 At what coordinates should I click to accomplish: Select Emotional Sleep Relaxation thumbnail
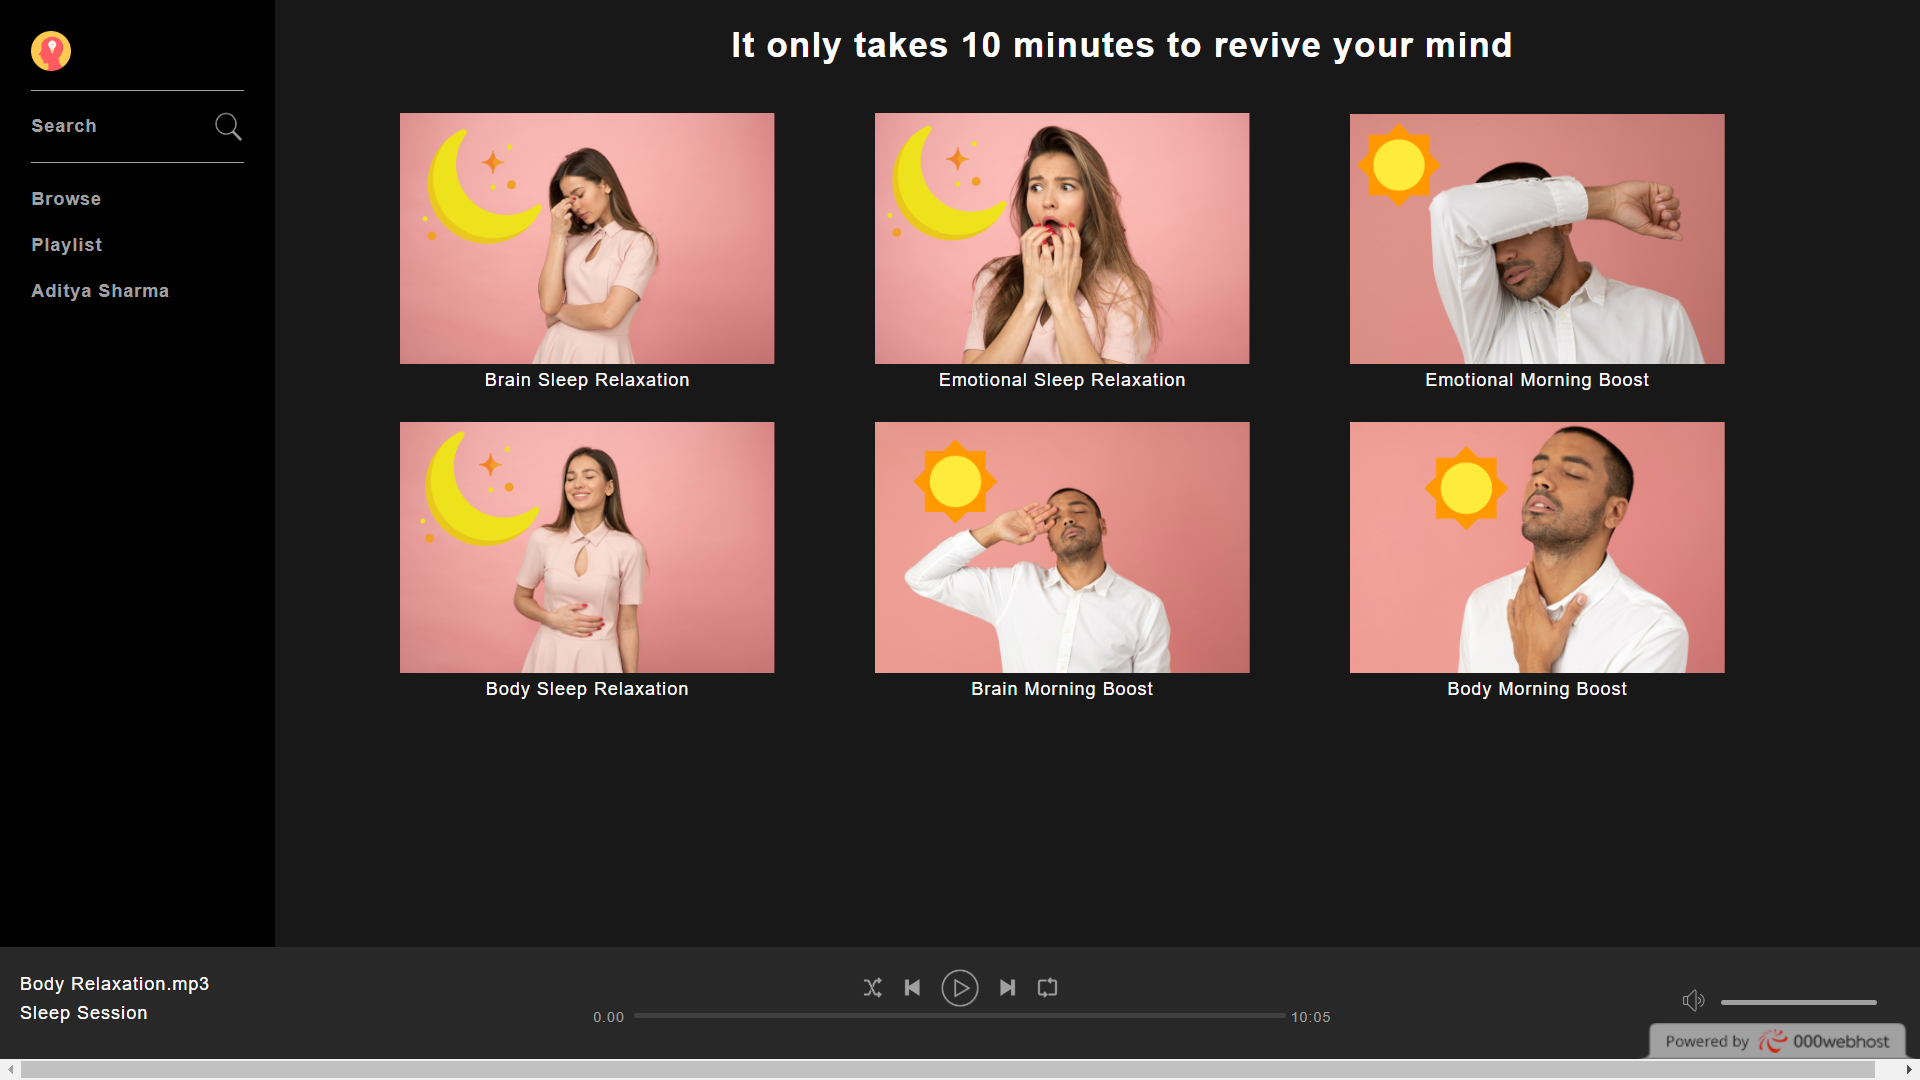1062,238
